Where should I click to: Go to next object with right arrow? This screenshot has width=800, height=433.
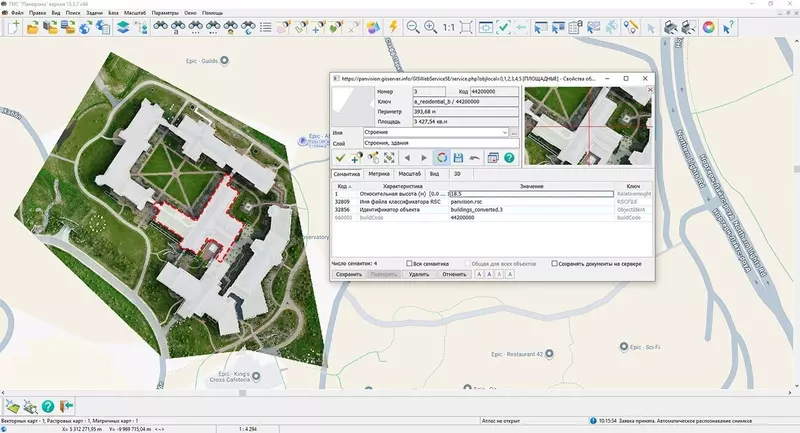pos(424,158)
